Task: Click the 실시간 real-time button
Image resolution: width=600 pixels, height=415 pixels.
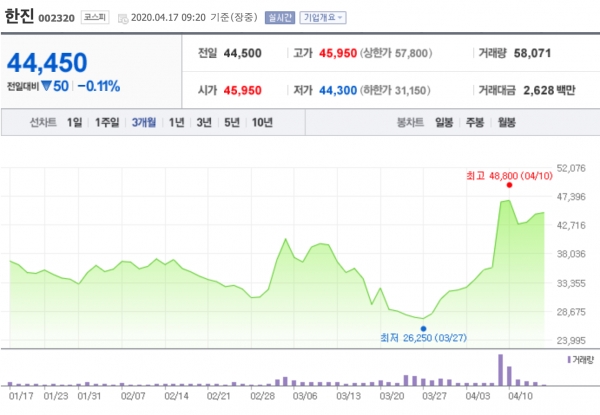Action: (x=280, y=18)
